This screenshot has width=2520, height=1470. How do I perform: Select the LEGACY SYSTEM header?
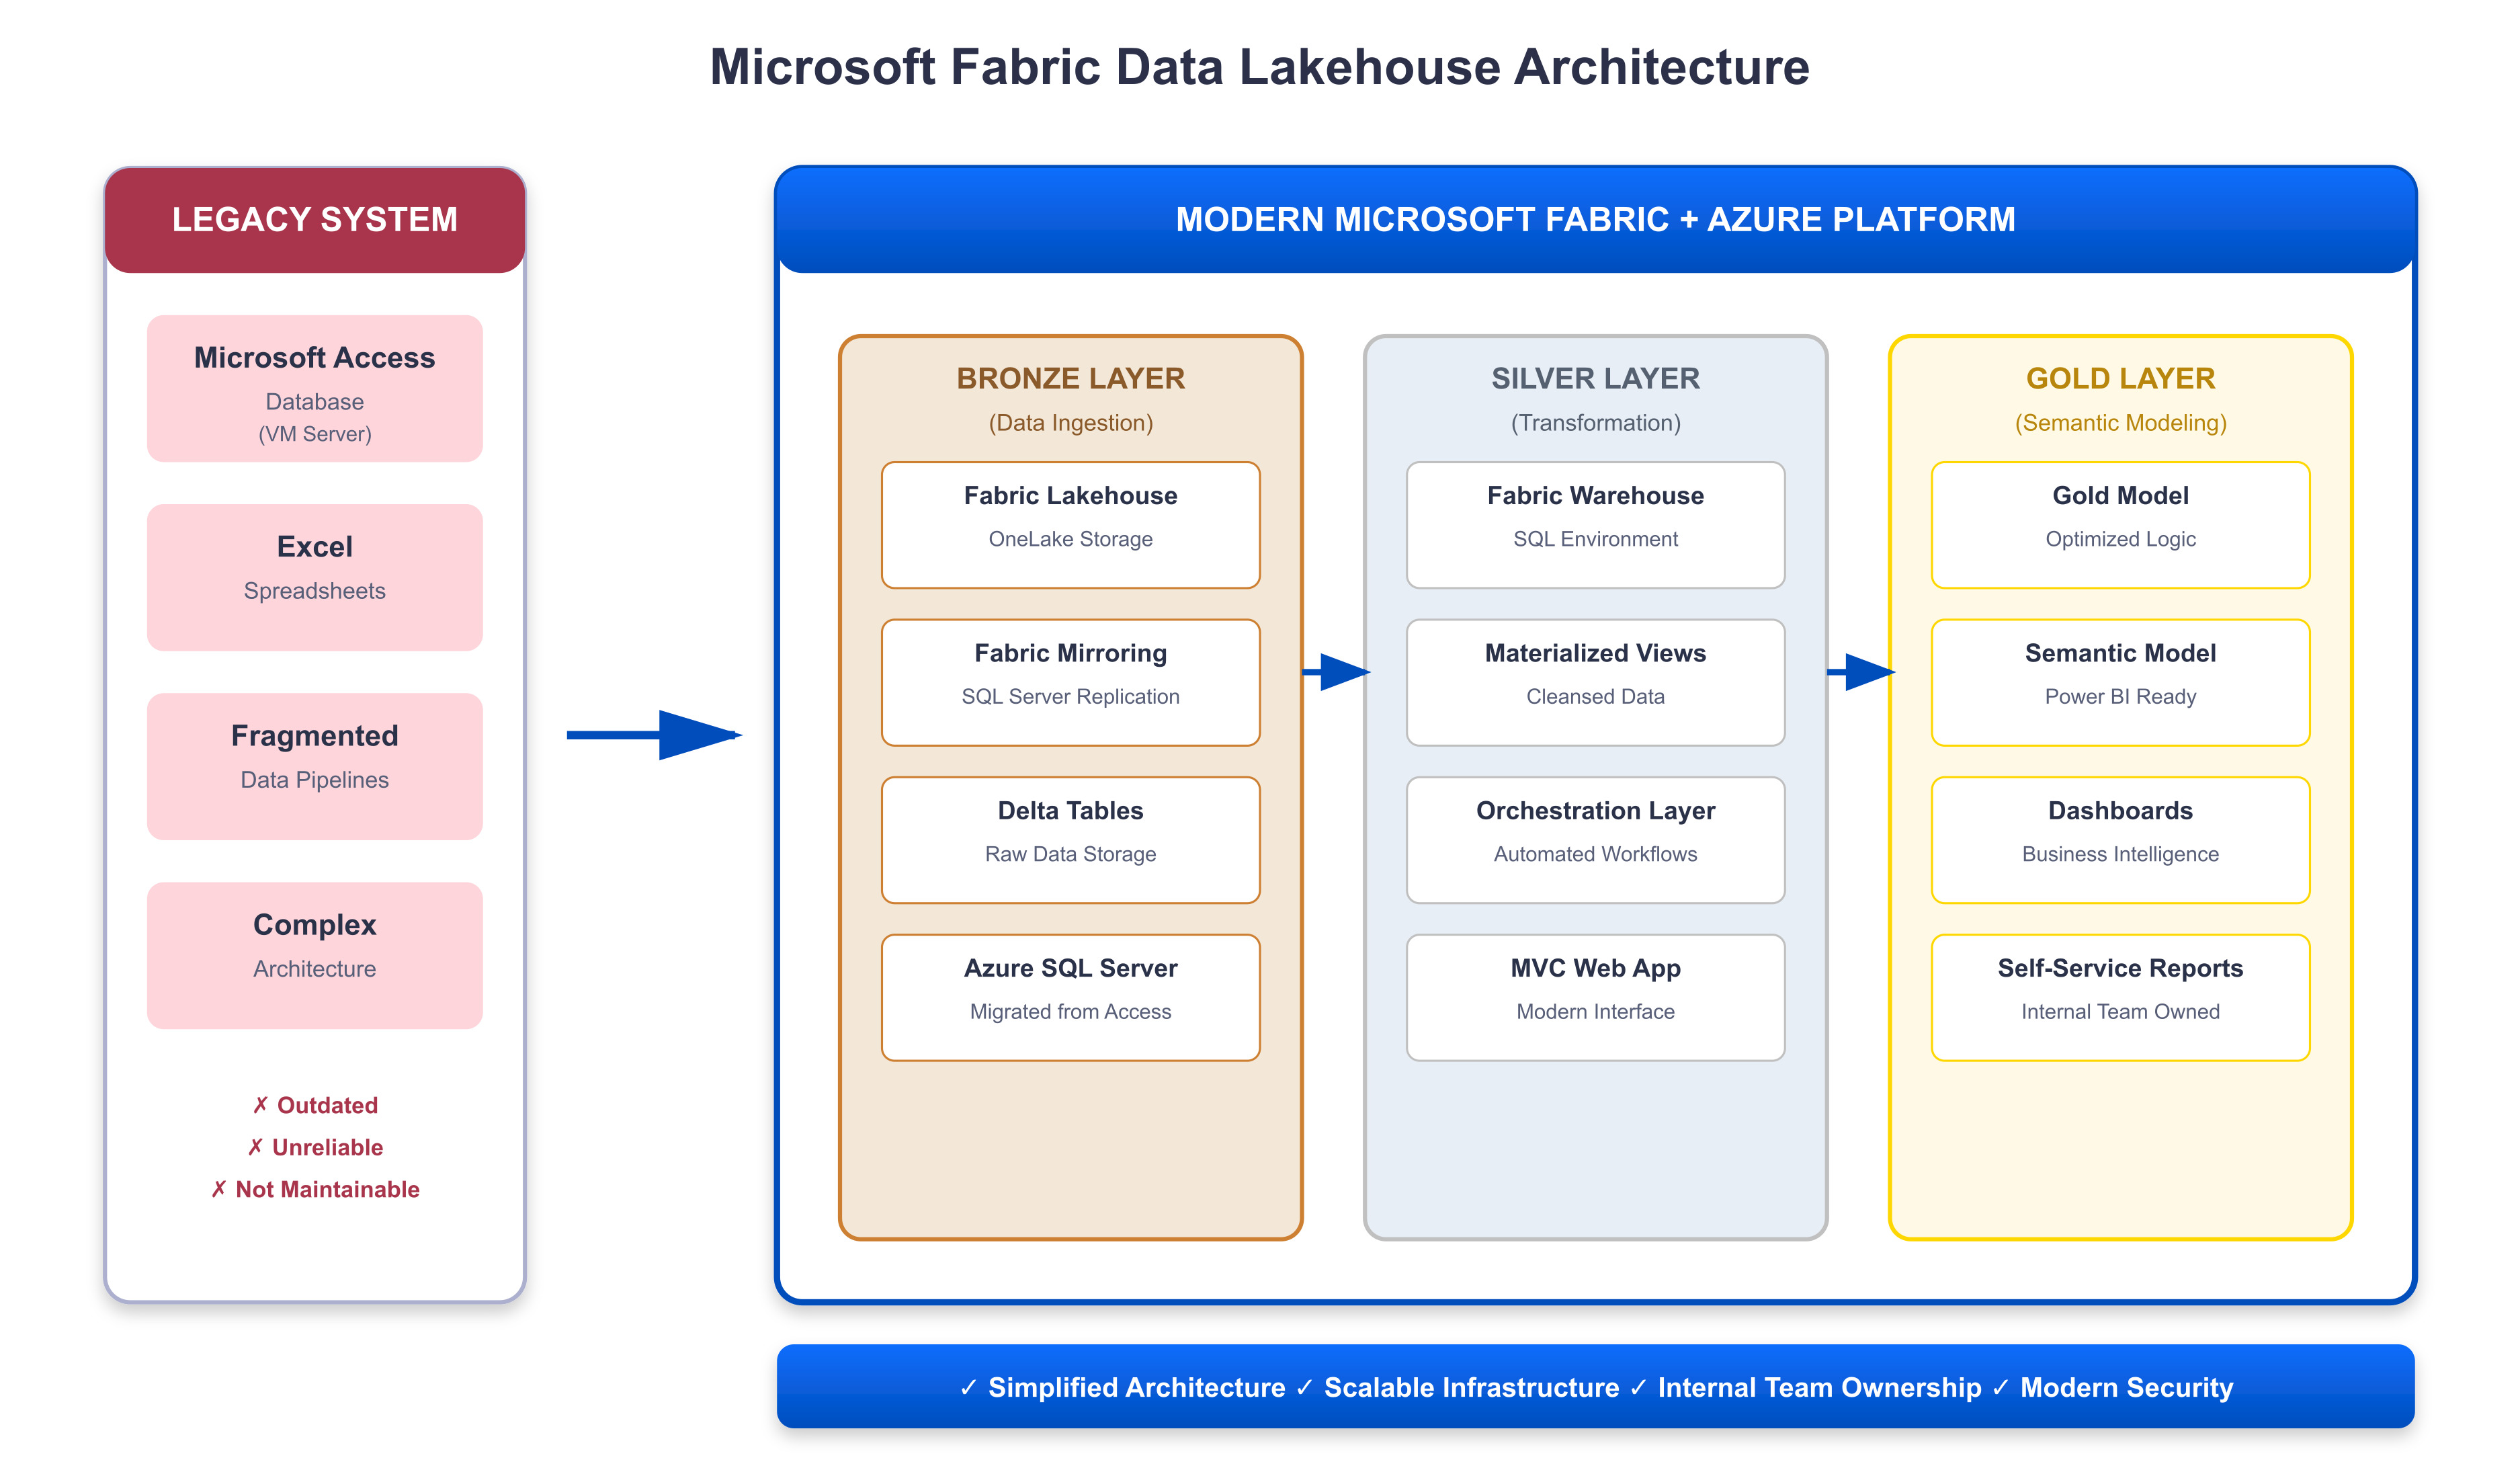[x=315, y=219]
